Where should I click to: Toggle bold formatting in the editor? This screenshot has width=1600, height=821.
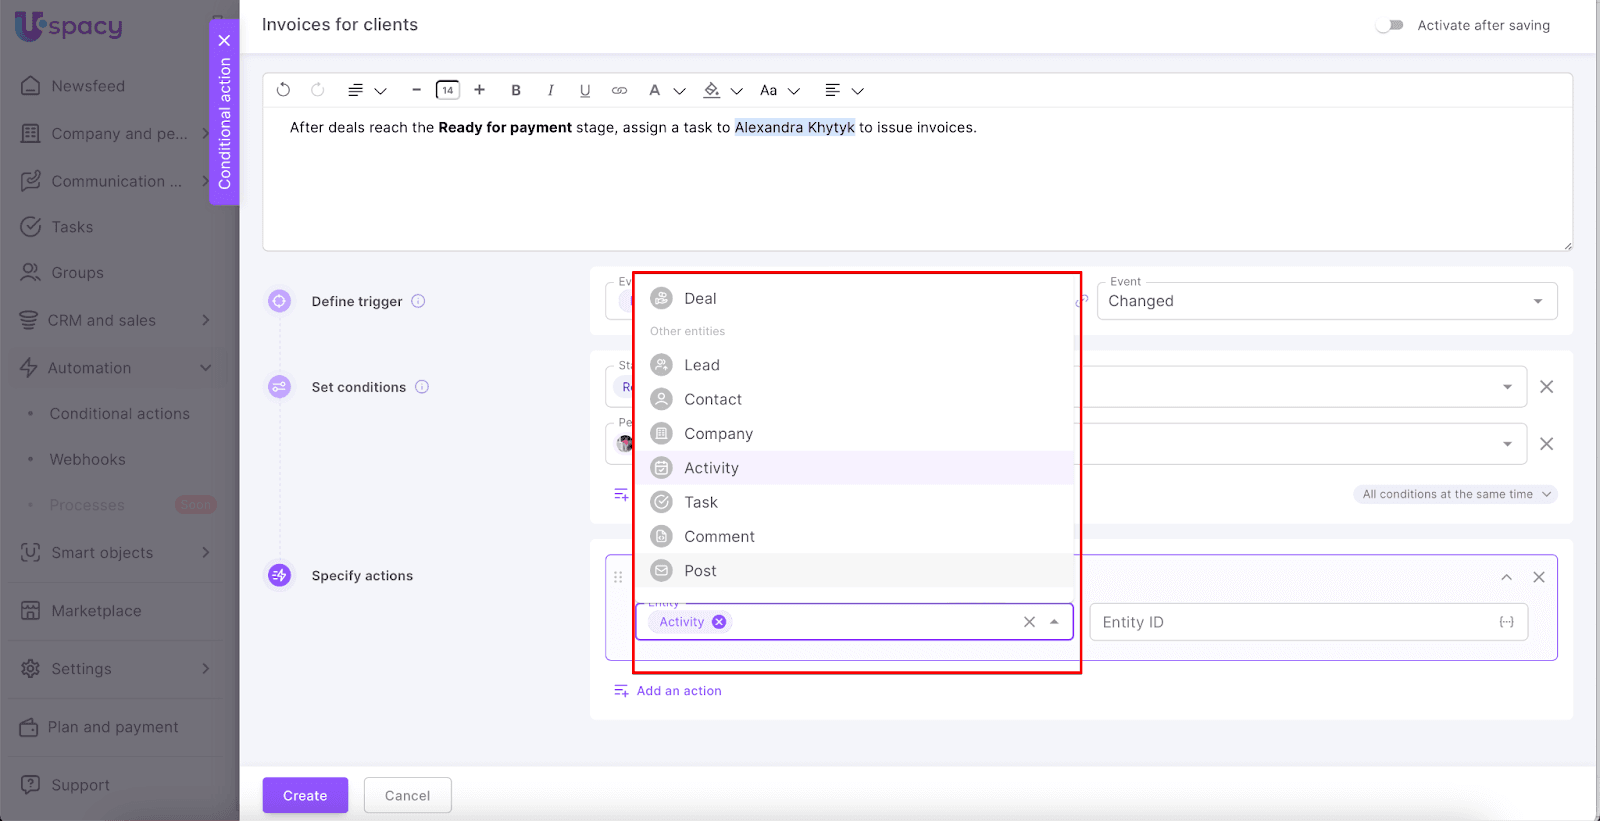point(516,90)
